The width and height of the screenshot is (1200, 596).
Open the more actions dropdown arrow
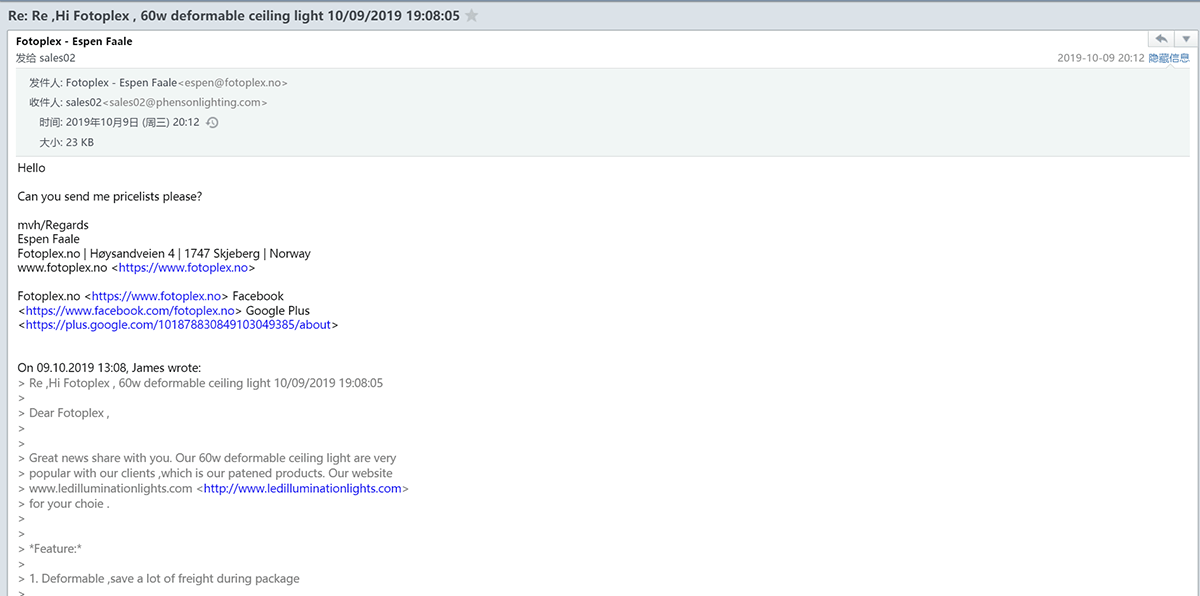tap(1185, 39)
